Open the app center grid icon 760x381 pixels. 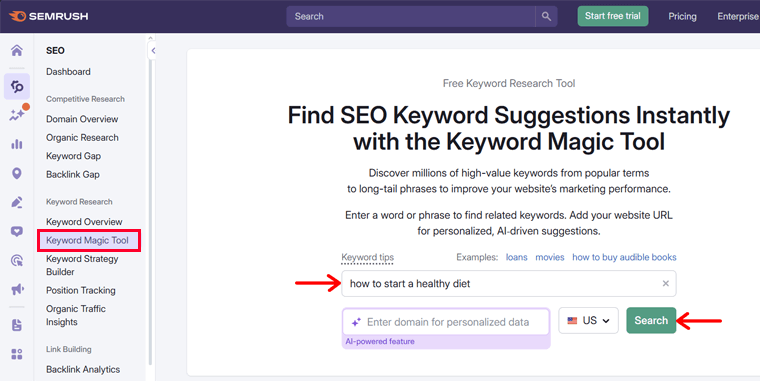click(17, 354)
